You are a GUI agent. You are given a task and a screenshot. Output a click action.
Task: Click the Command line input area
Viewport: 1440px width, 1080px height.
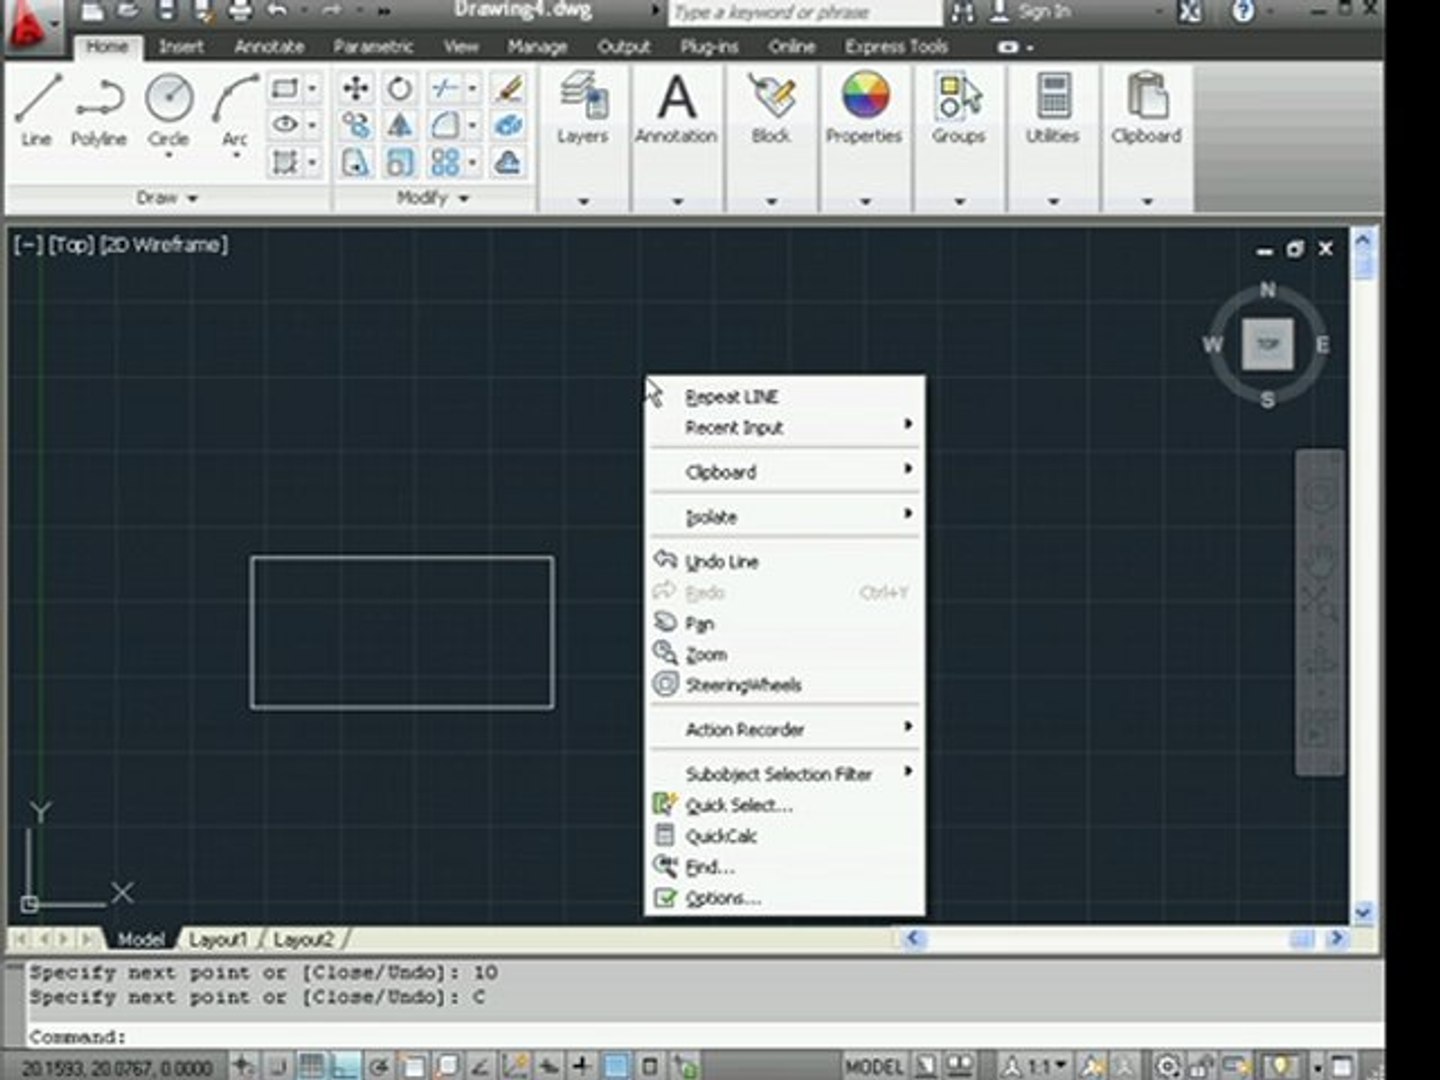[x=700, y=1036]
